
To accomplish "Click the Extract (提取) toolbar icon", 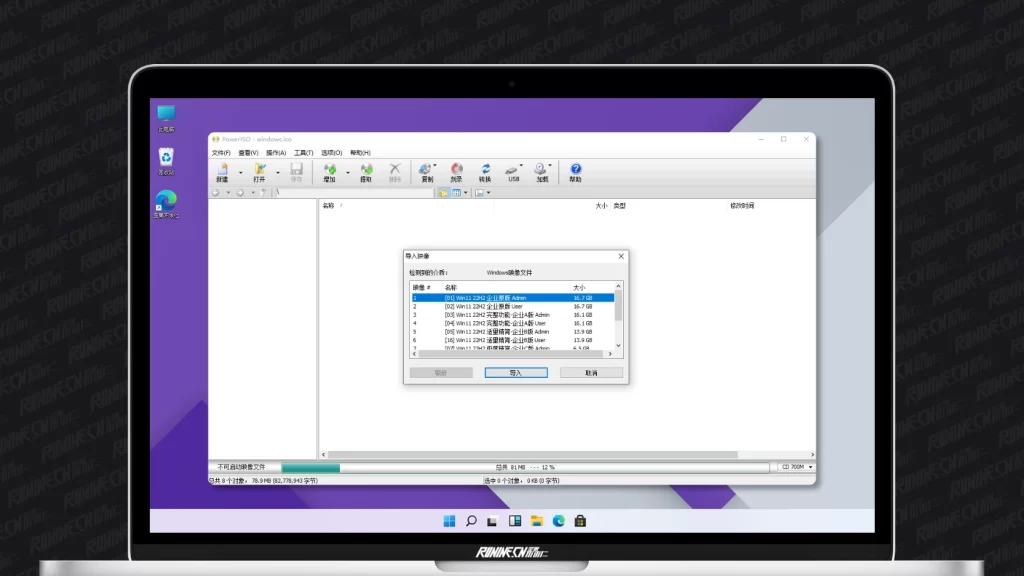I will point(366,171).
